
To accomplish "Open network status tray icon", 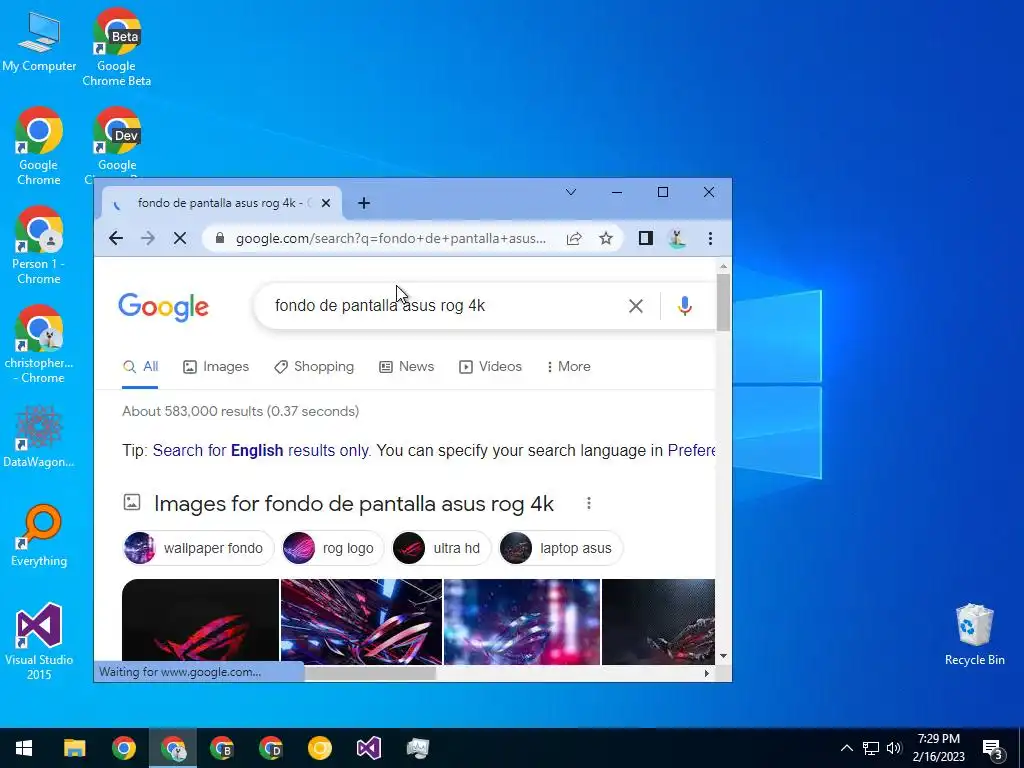I will coord(871,748).
